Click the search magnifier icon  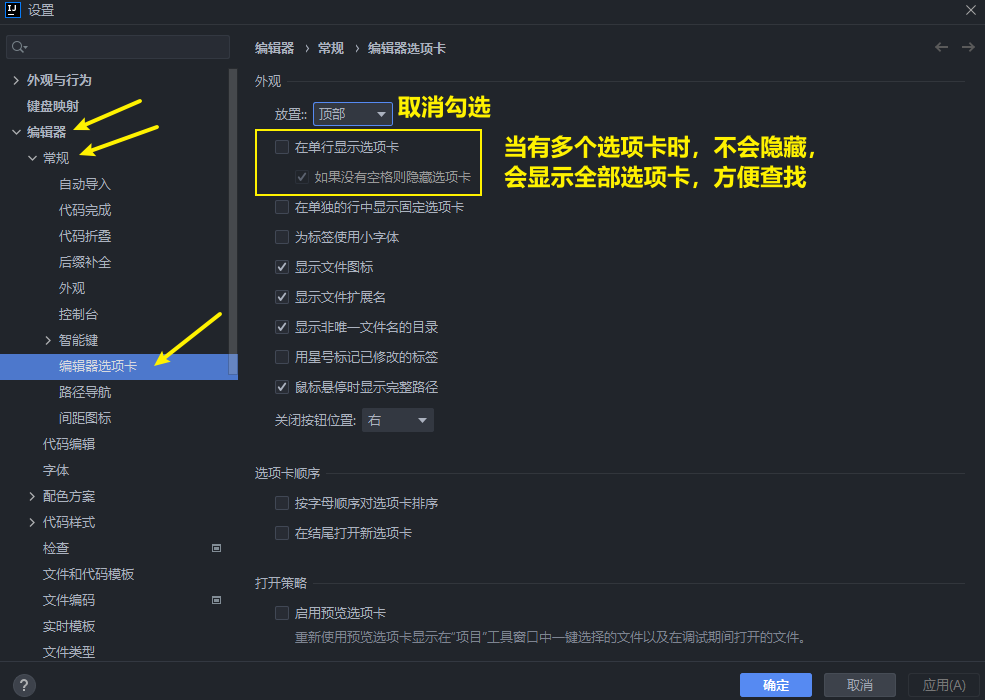point(19,48)
